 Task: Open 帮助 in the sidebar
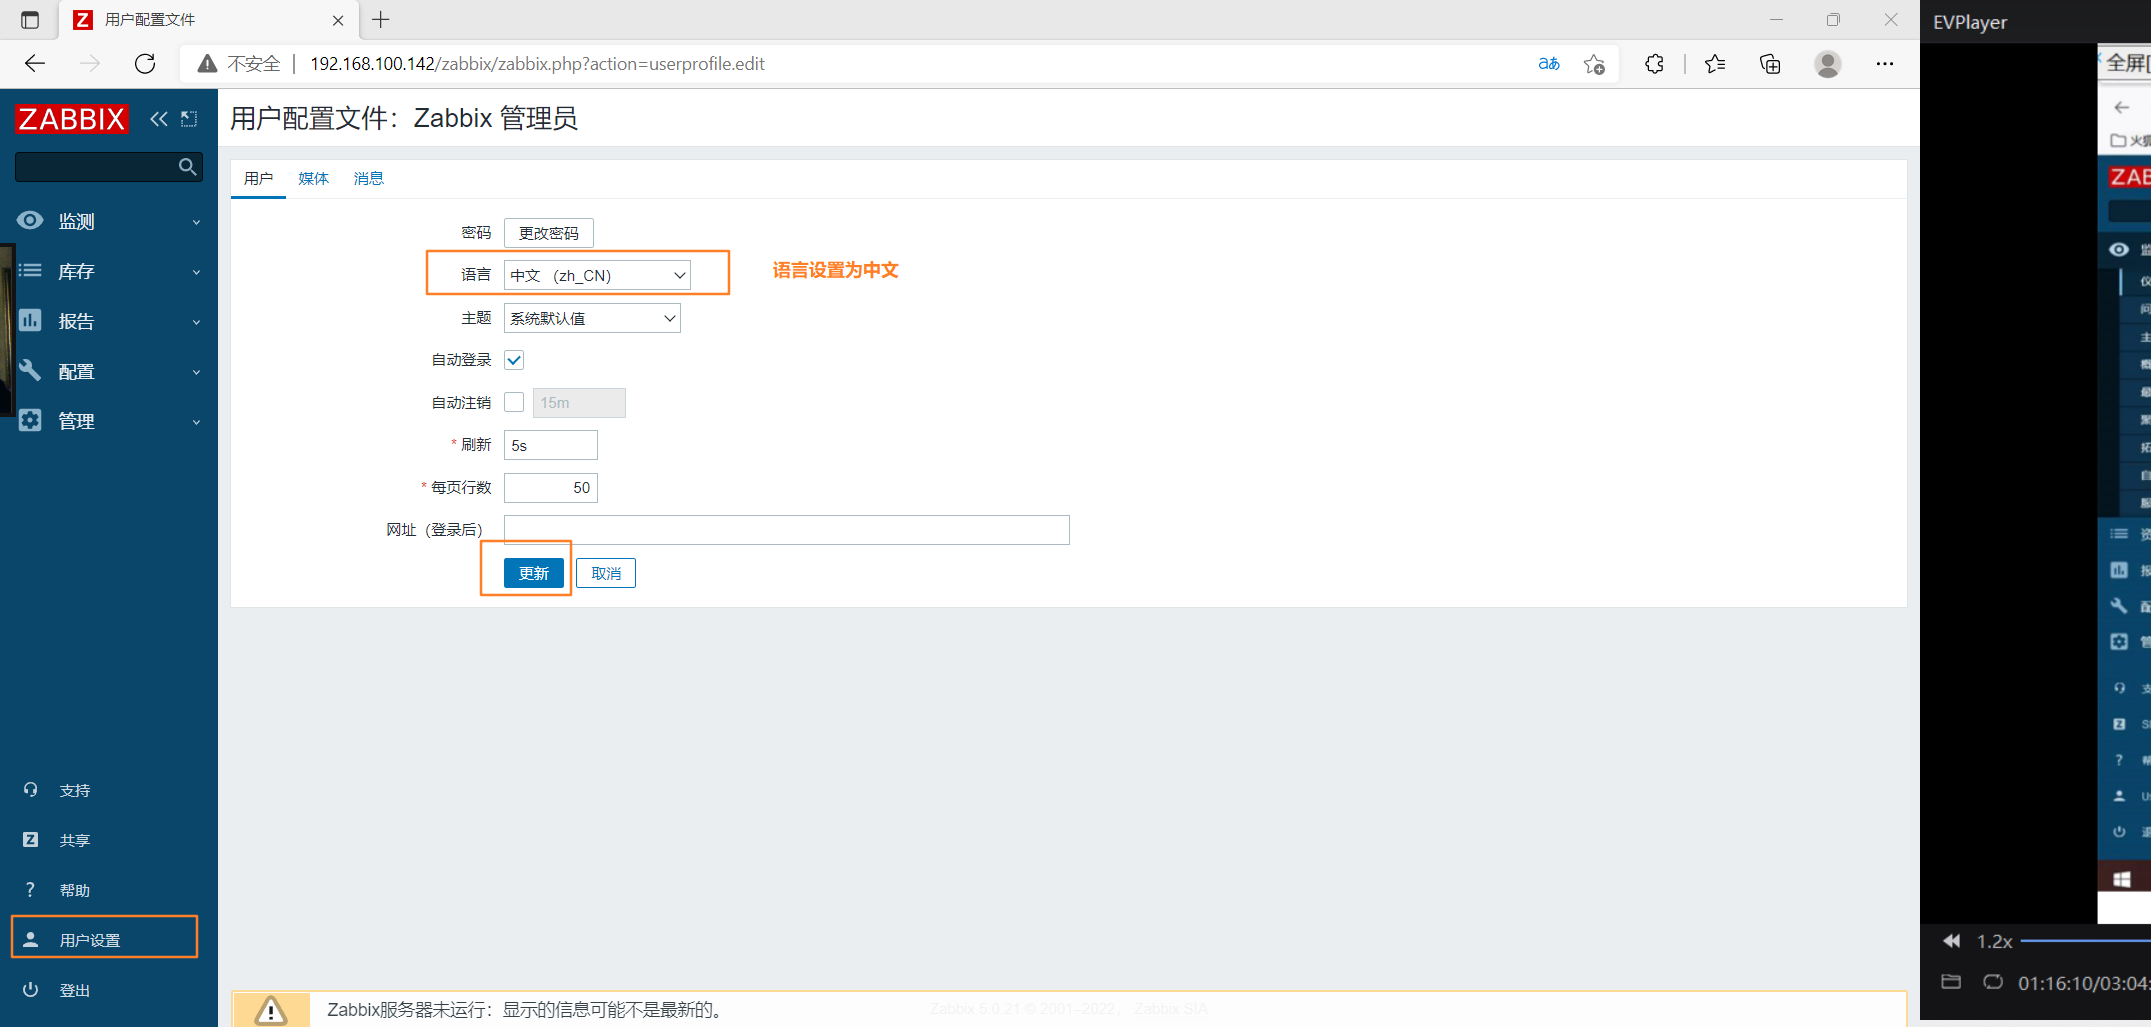click(x=75, y=890)
